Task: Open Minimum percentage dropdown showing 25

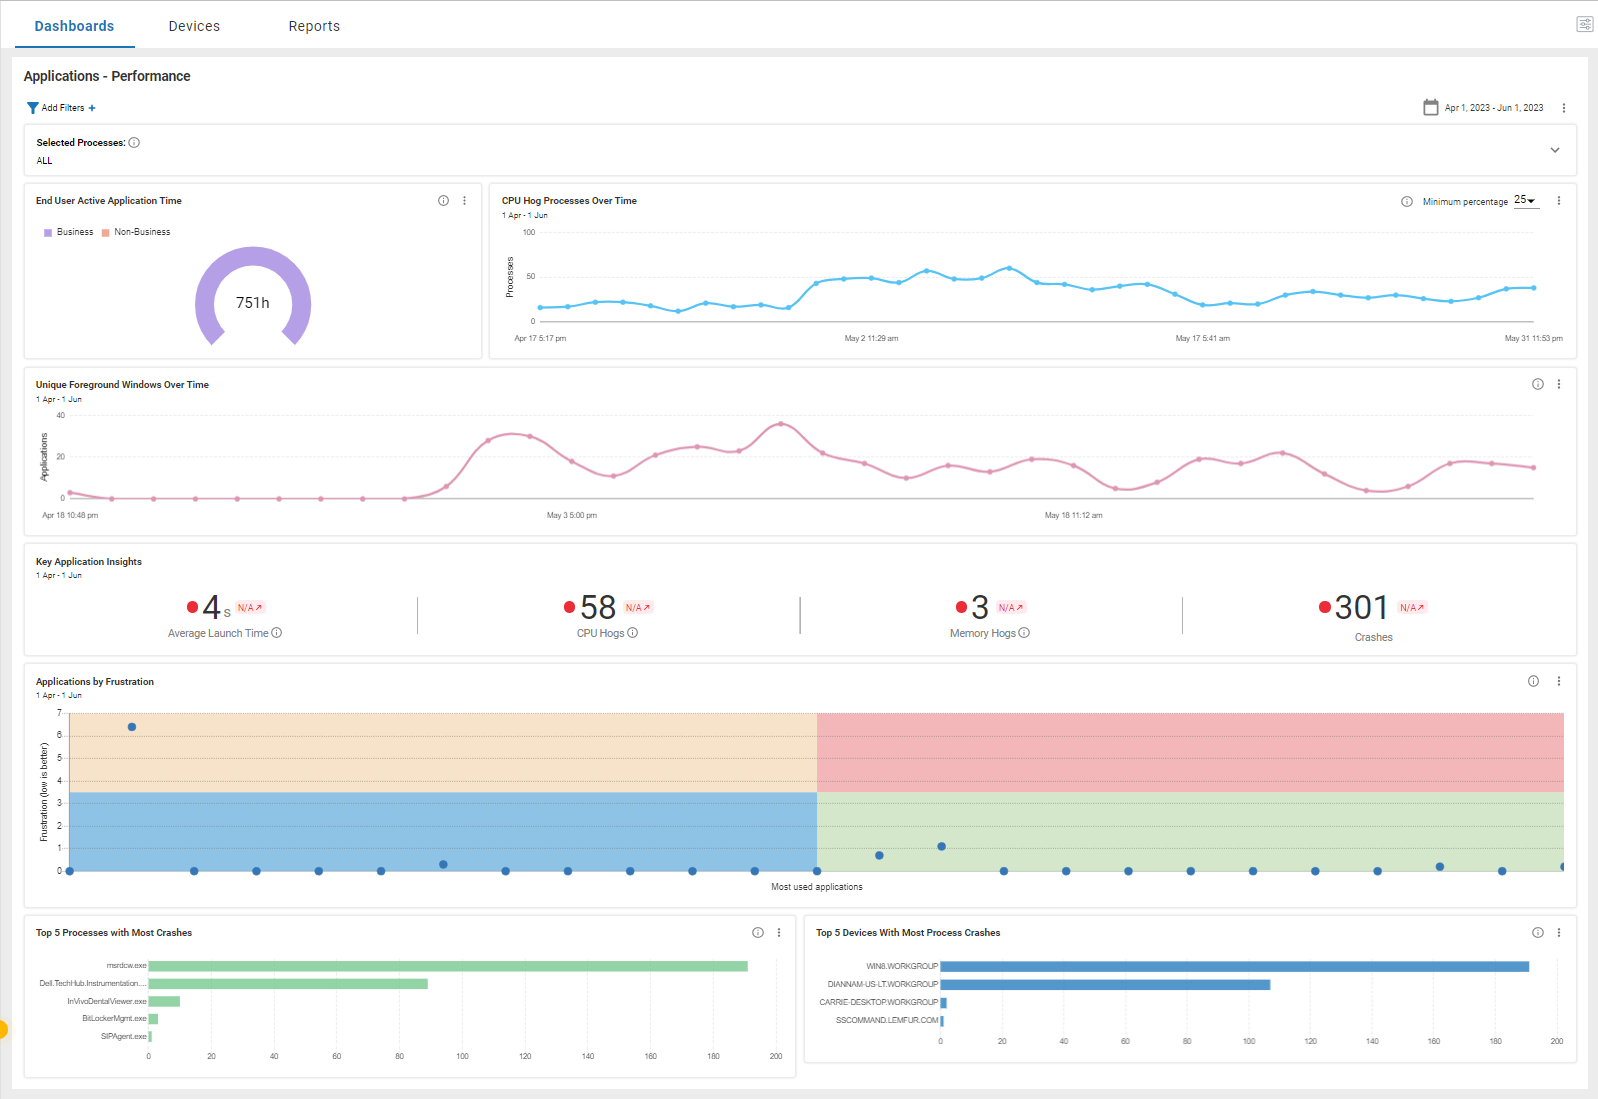Action: [1524, 201]
